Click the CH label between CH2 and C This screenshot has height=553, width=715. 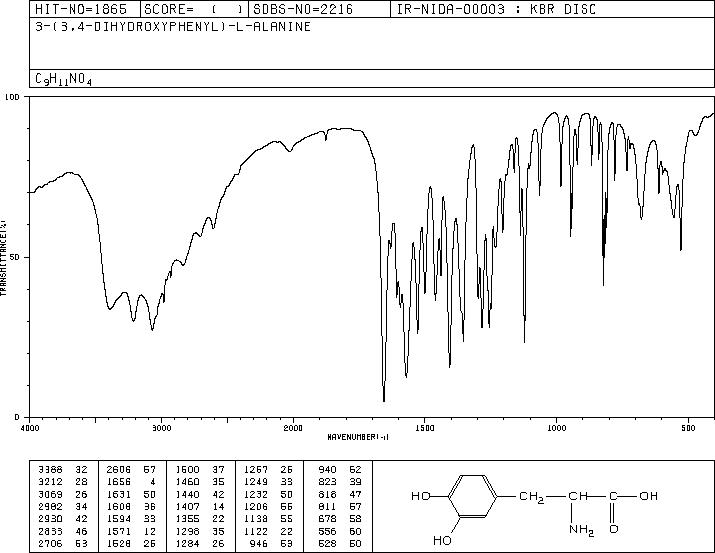pyautogui.click(x=578, y=496)
